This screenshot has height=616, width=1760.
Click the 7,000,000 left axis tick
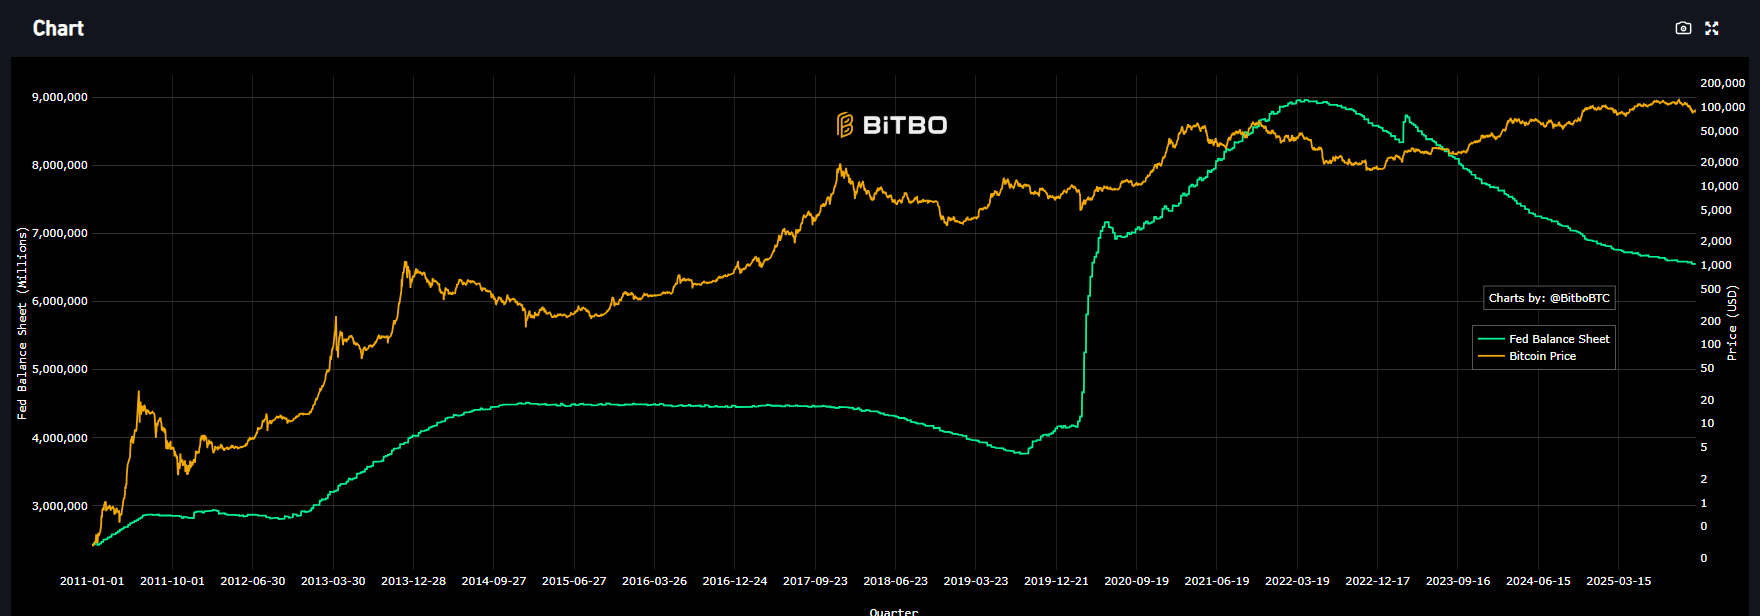(60, 233)
